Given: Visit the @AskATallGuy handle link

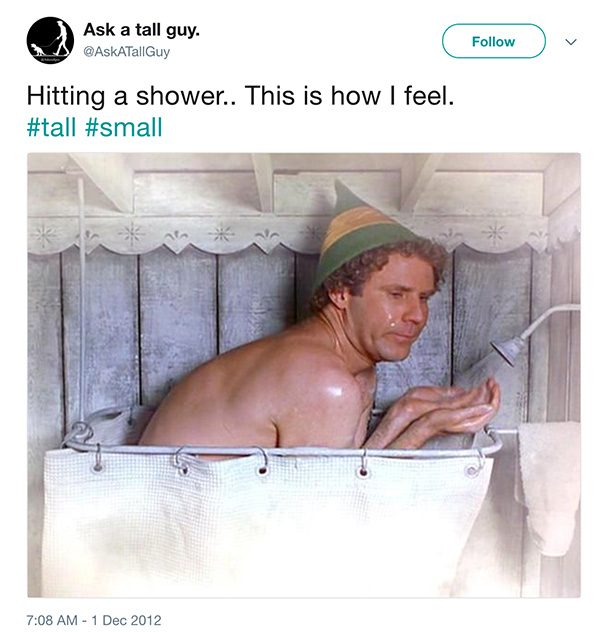Looking at the screenshot, I should click(x=127, y=52).
